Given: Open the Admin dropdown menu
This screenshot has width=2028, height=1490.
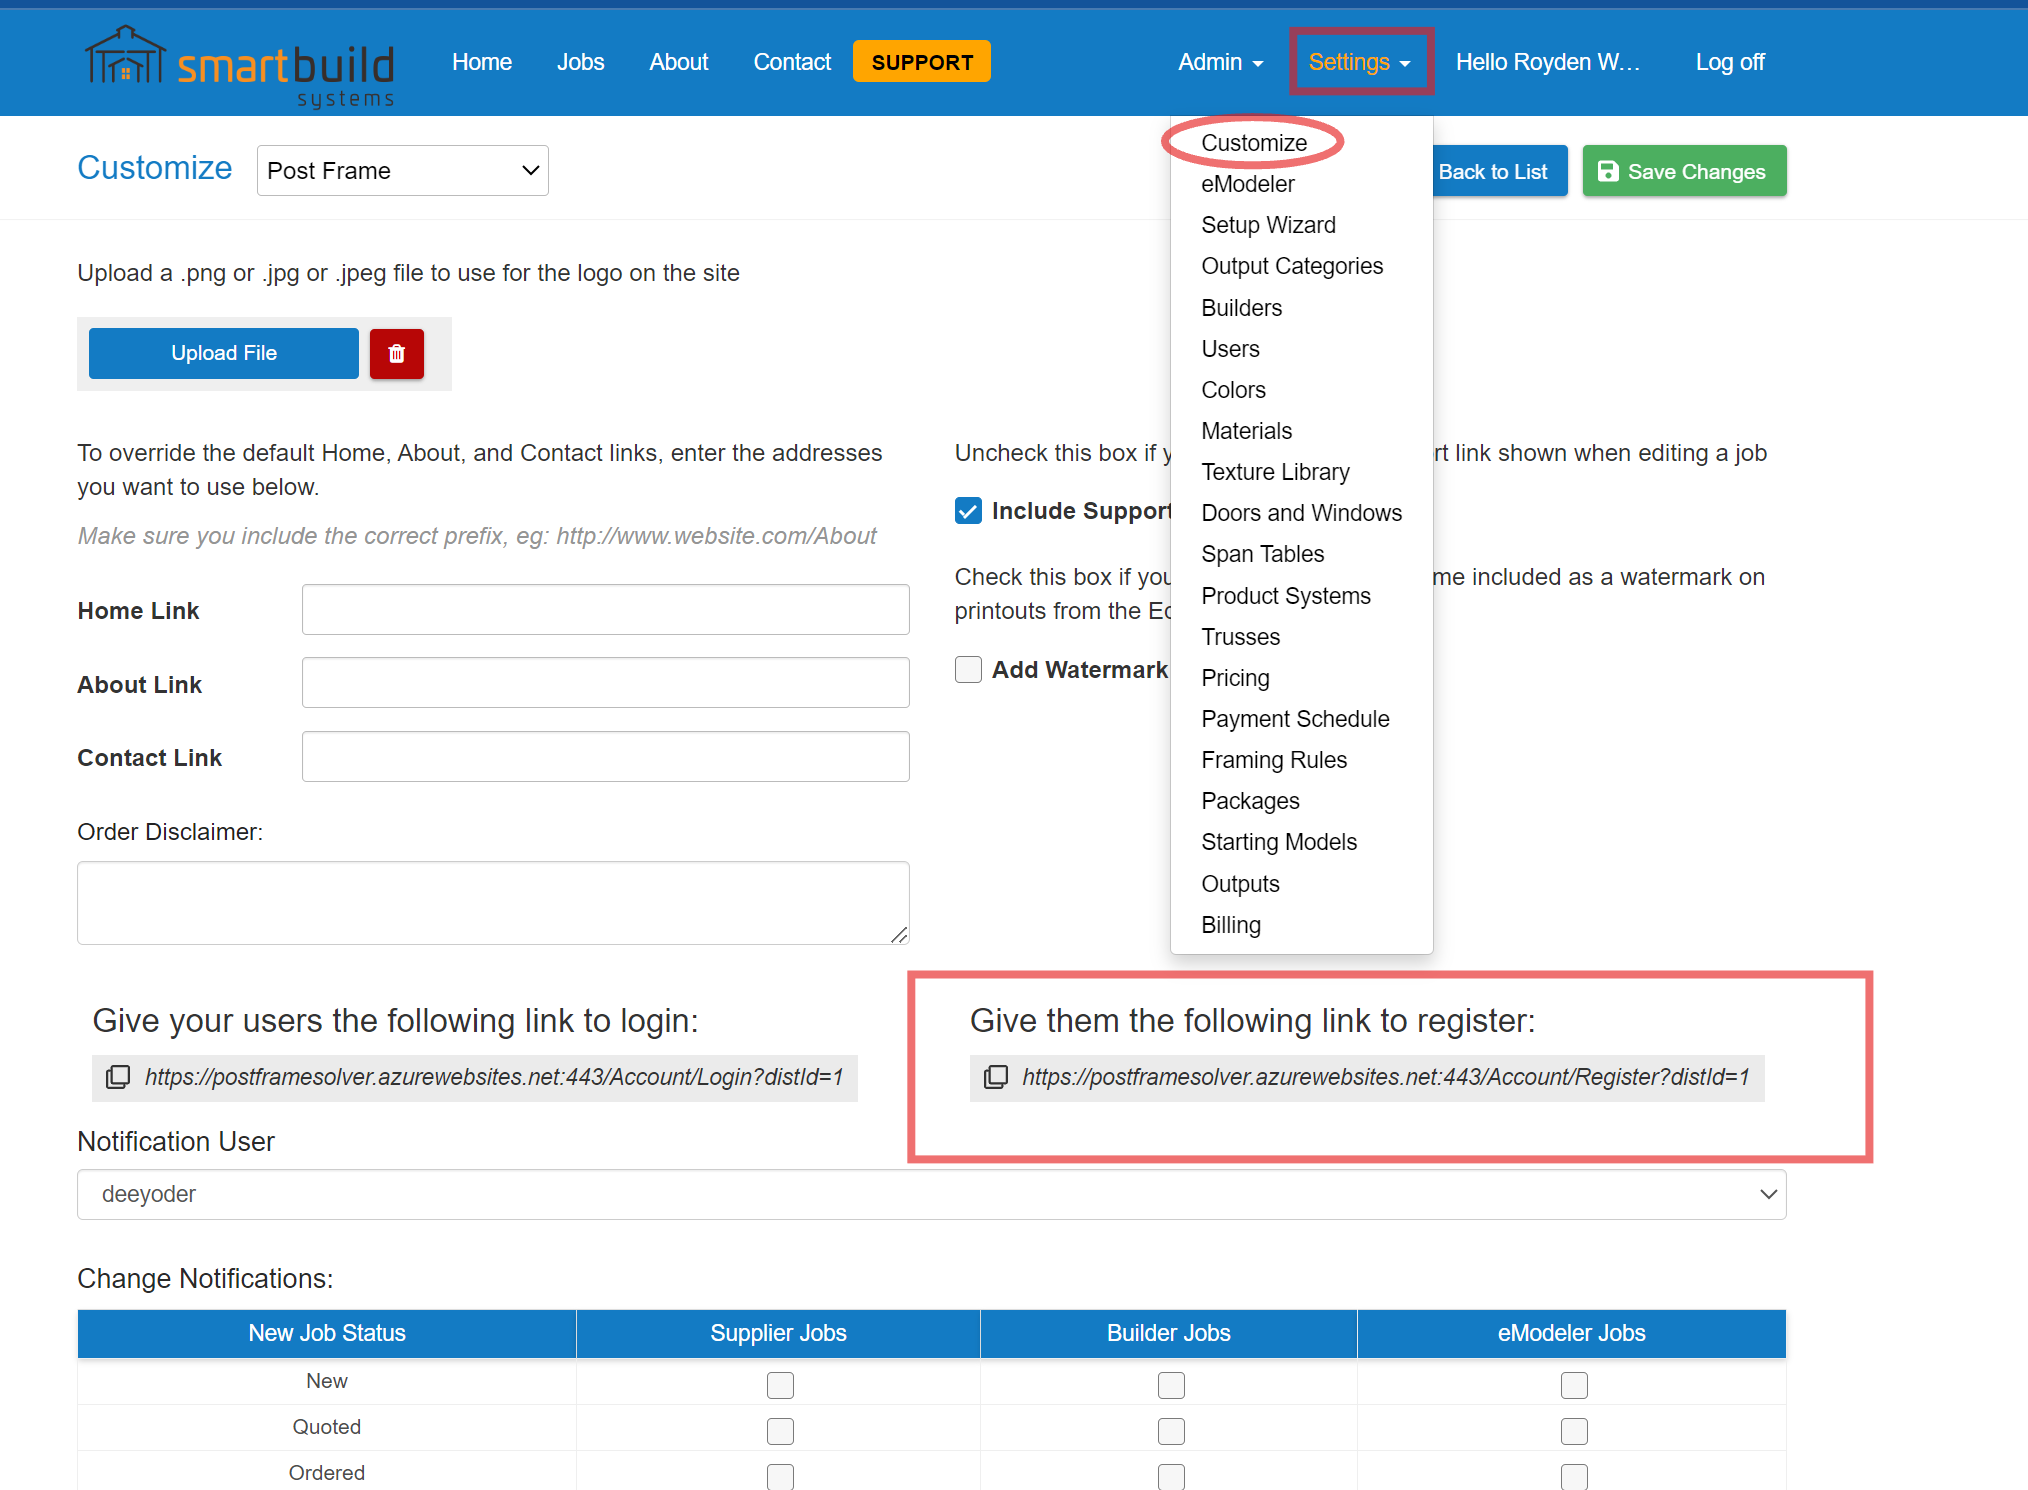Looking at the screenshot, I should [x=1220, y=62].
